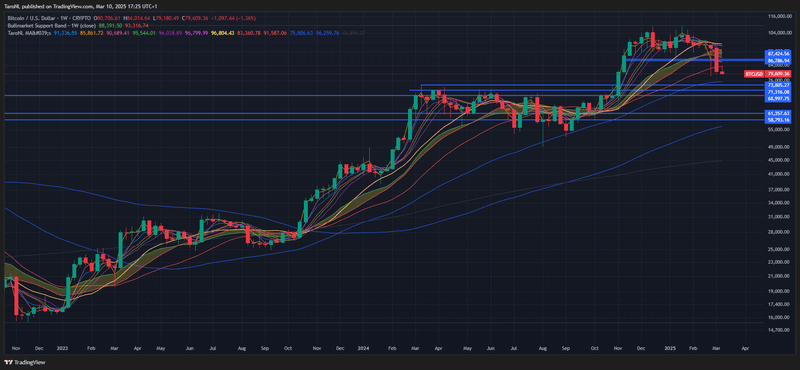Click the 17,400.00 price axis label
Viewport: 800px width, 370px height.
[x=778, y=304]
